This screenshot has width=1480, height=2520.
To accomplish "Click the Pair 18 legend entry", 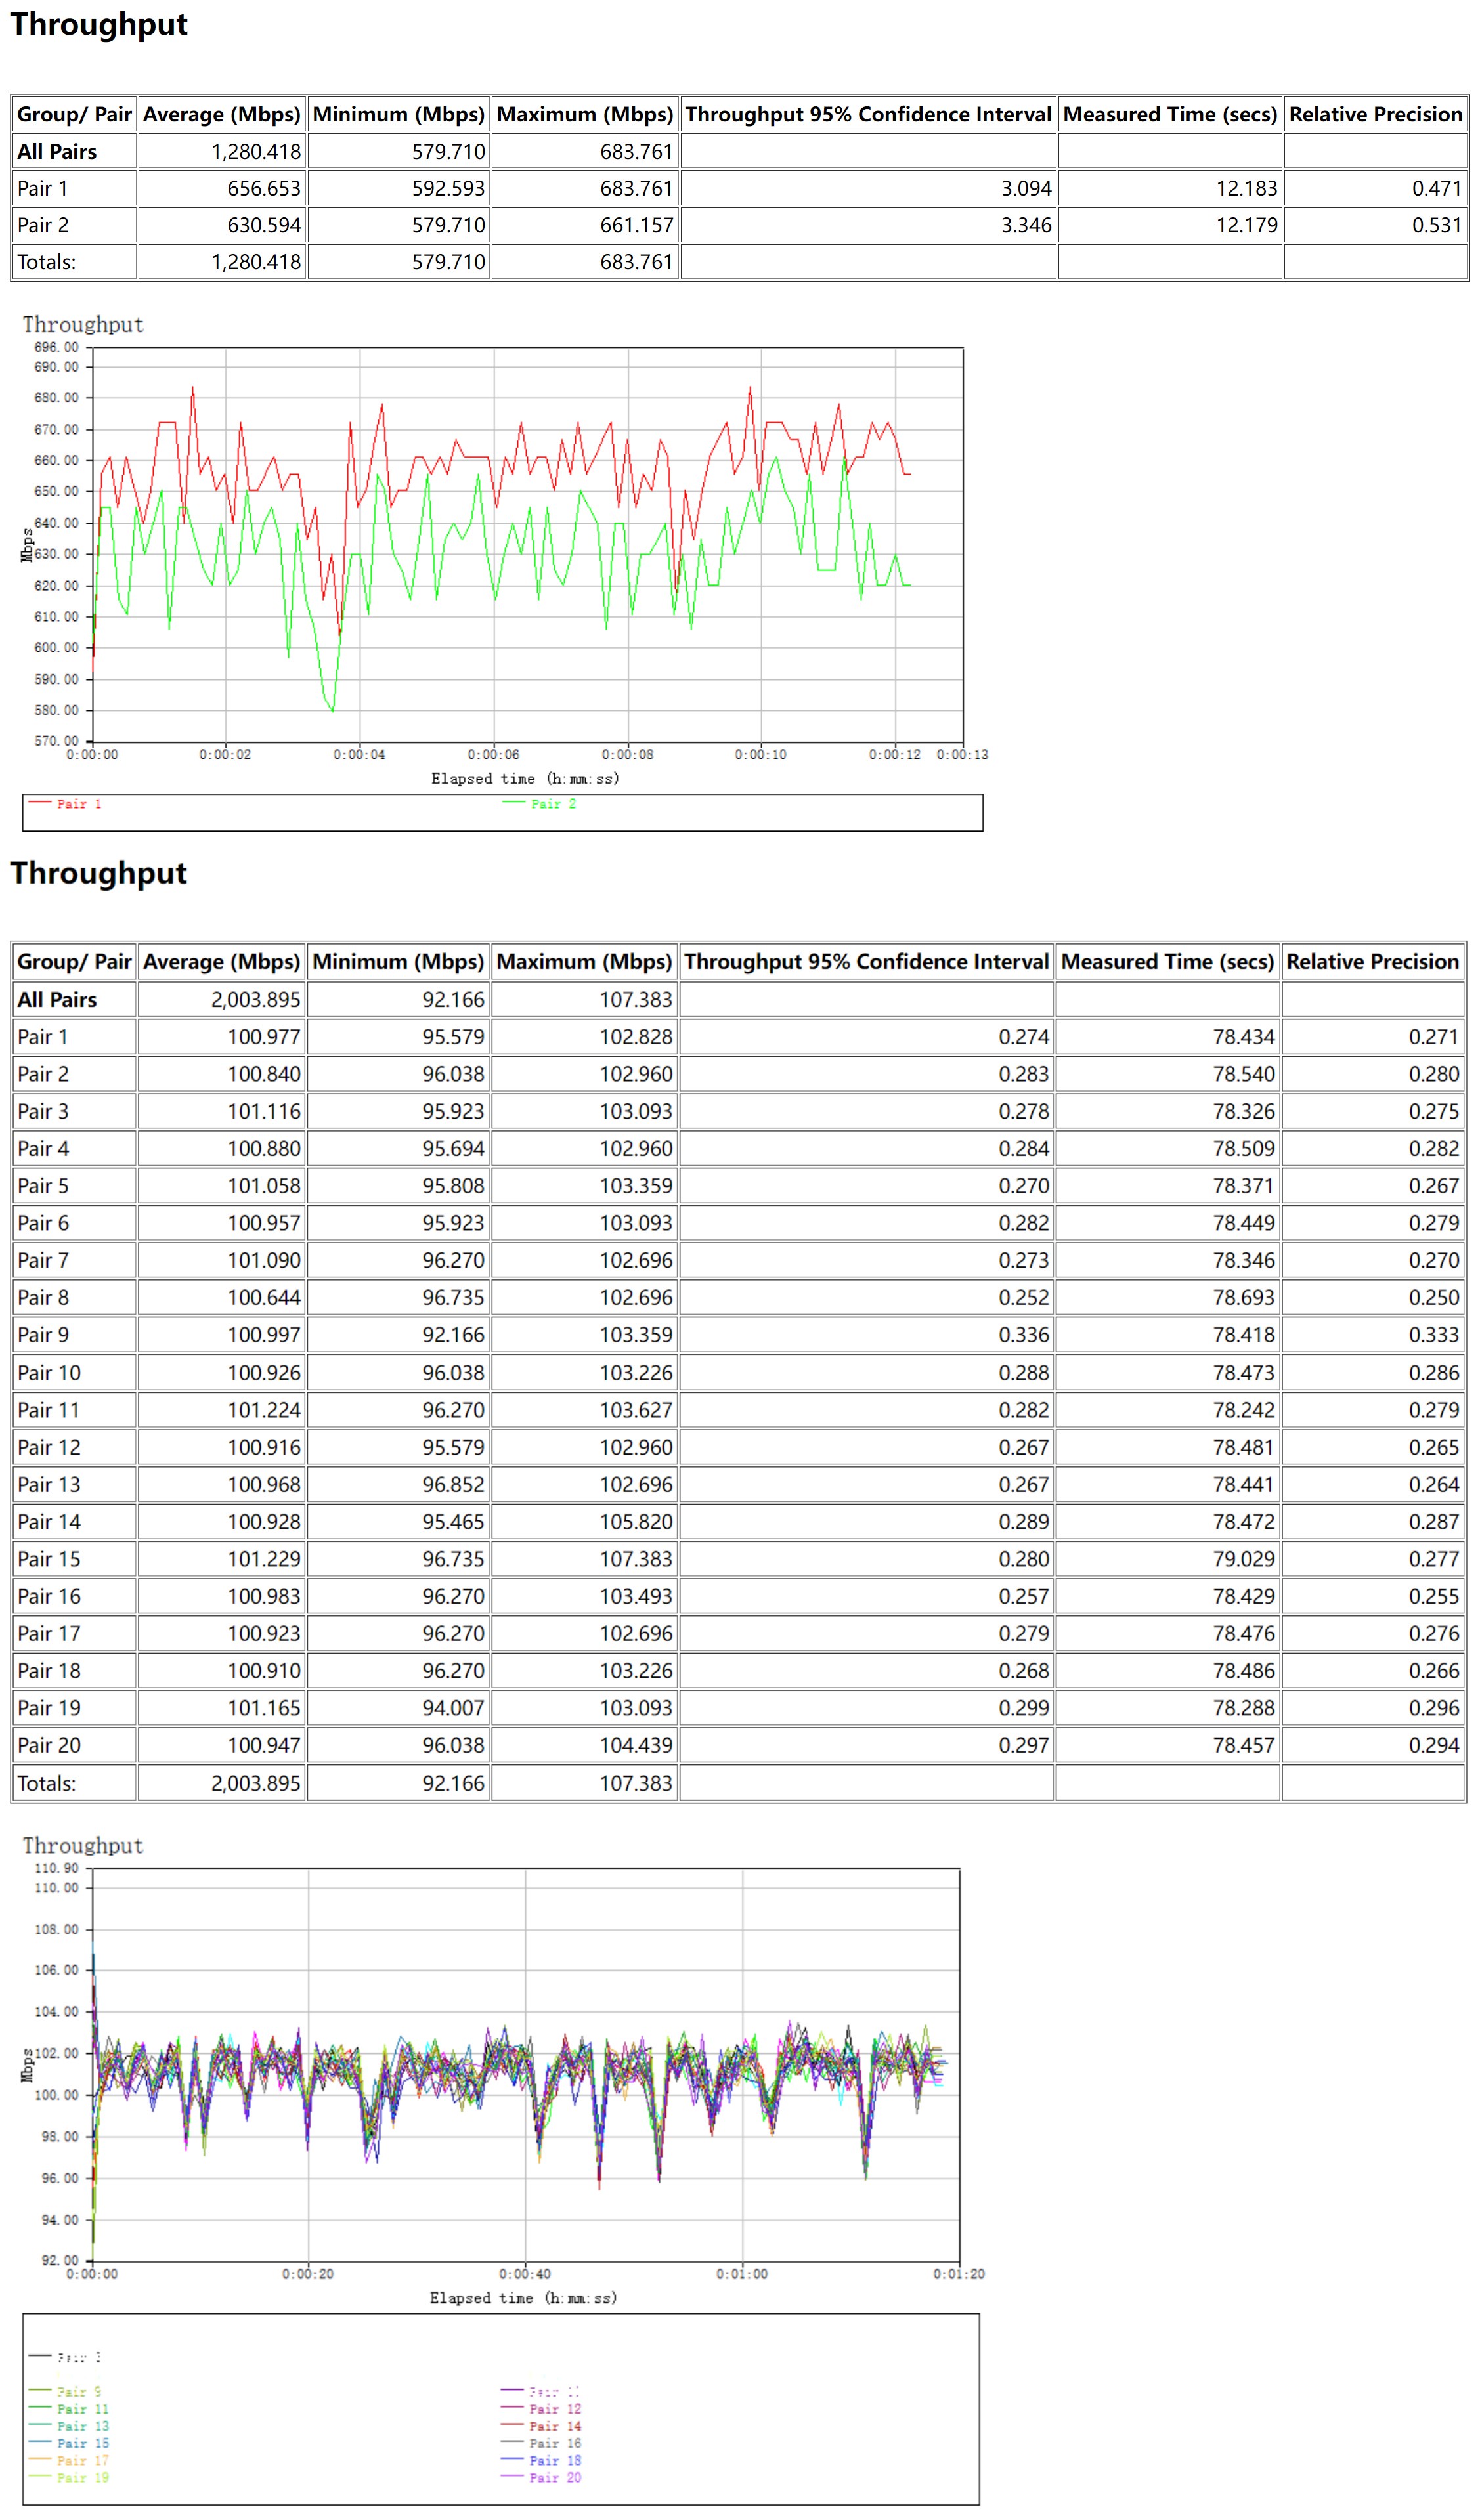I will pos(541,2461).
